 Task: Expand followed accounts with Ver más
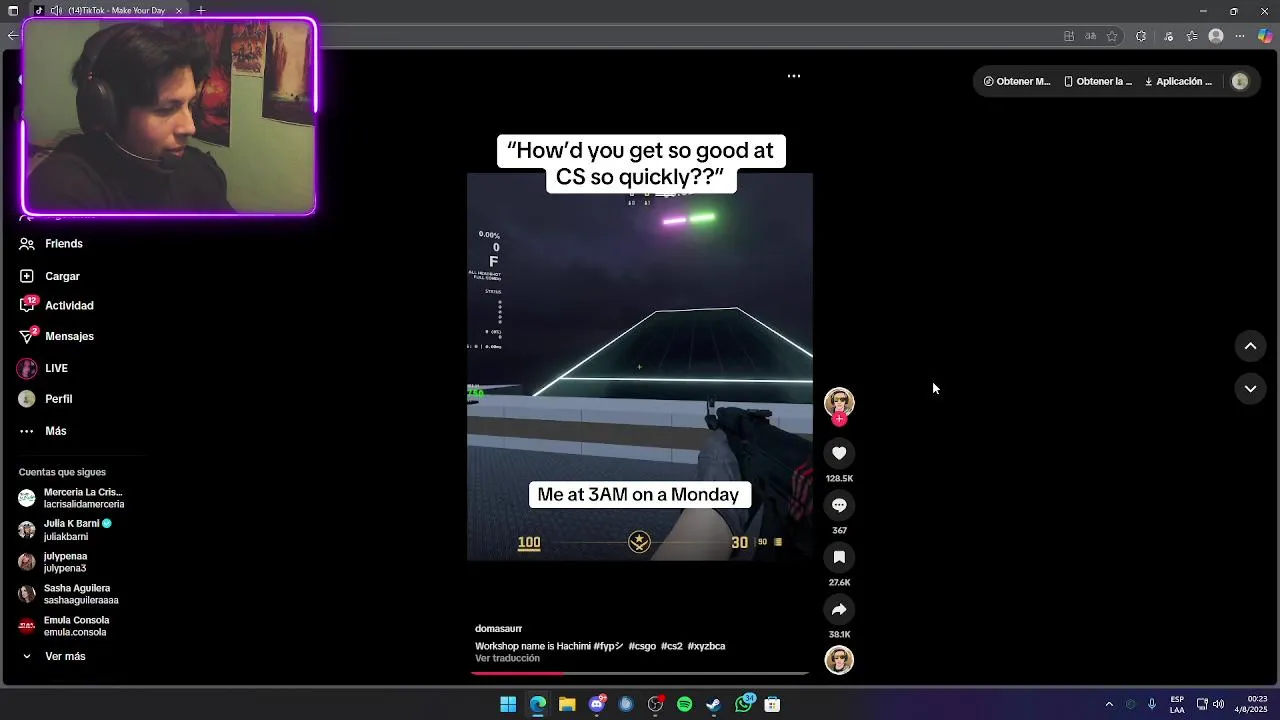[65, 657]
